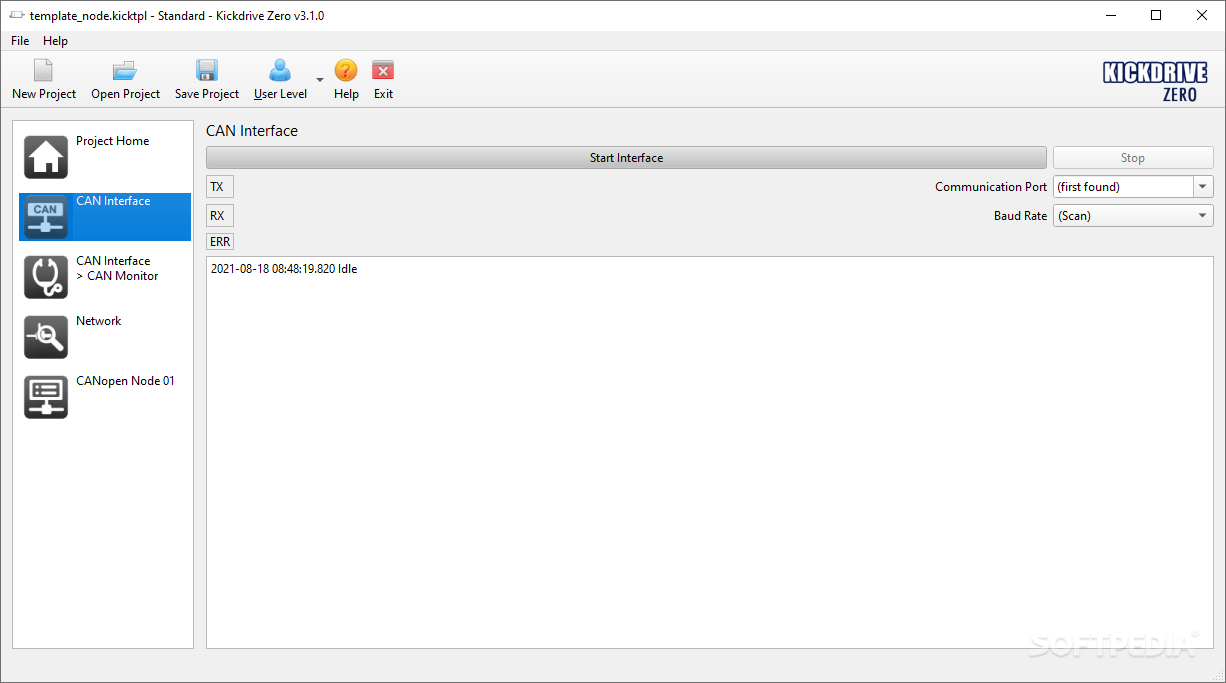Select the Project Home house icon
The image size is (1226, 683).
pyautogui.click(x=46, y=157)
